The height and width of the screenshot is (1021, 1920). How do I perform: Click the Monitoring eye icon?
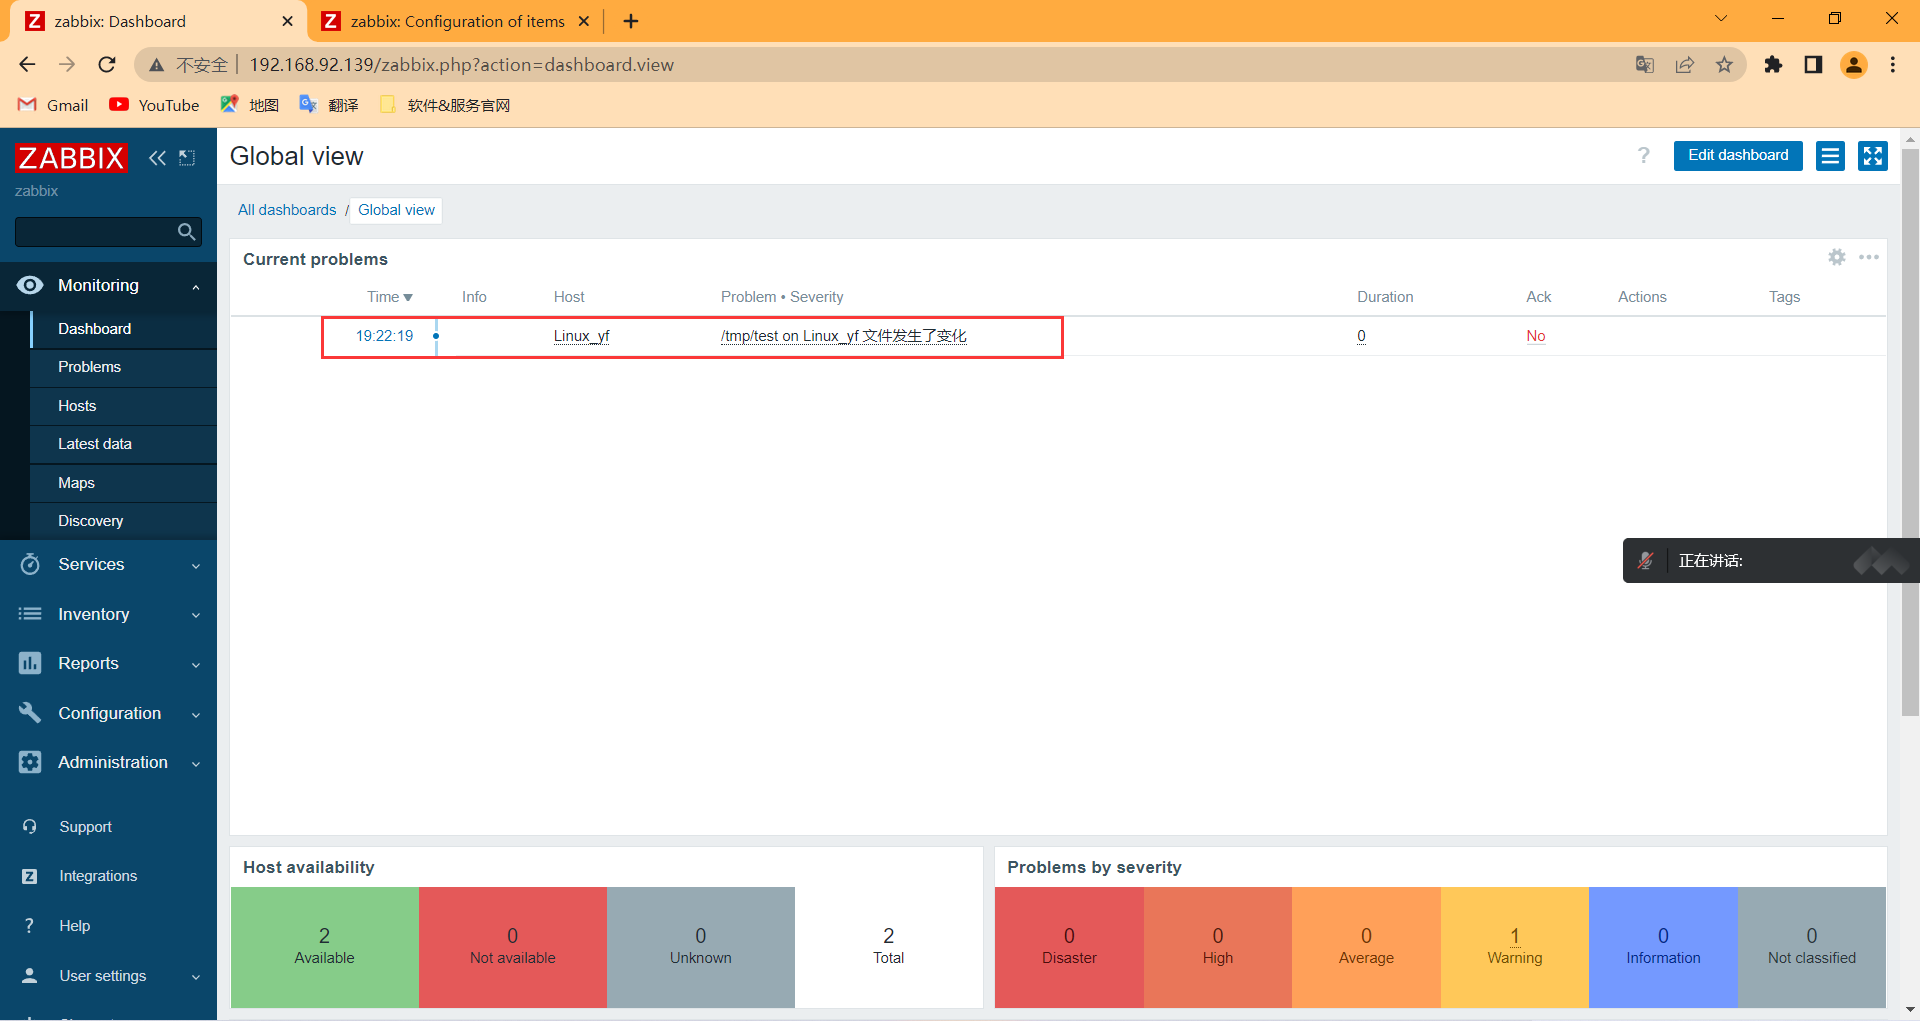coord(30,285)
